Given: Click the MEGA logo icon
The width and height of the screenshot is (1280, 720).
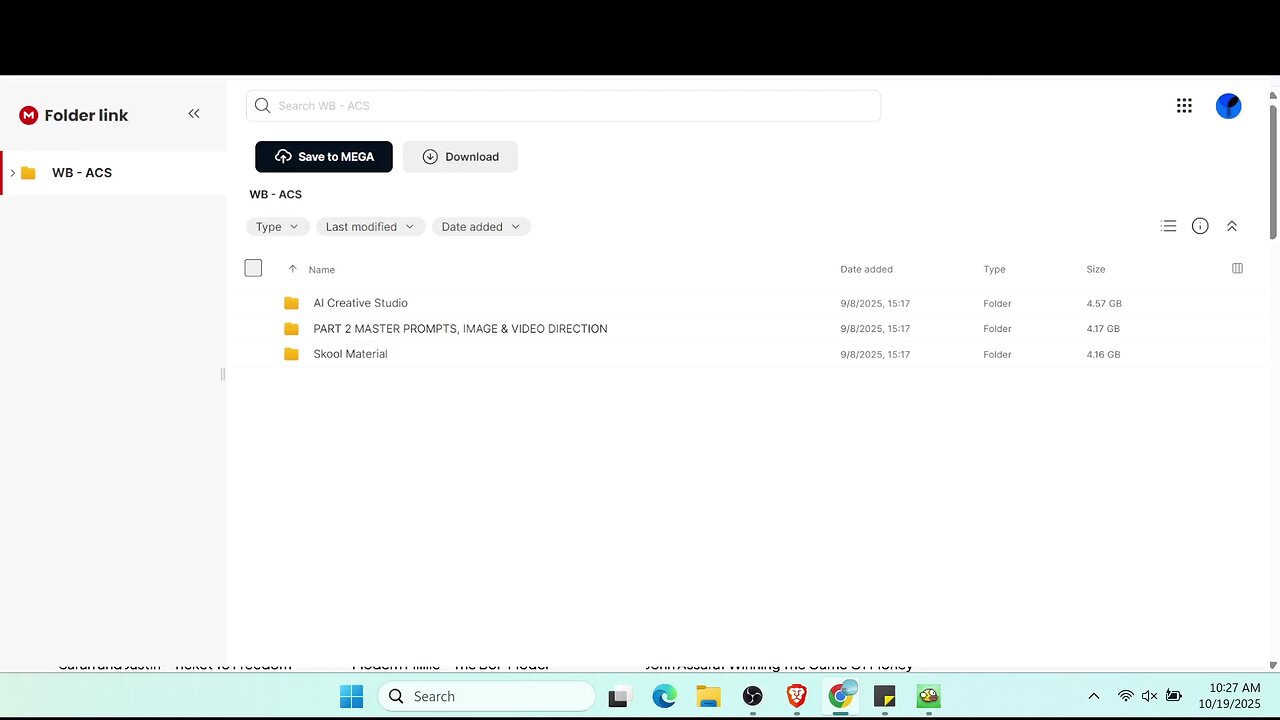Looking at the screenshot, I should (28, 115).
